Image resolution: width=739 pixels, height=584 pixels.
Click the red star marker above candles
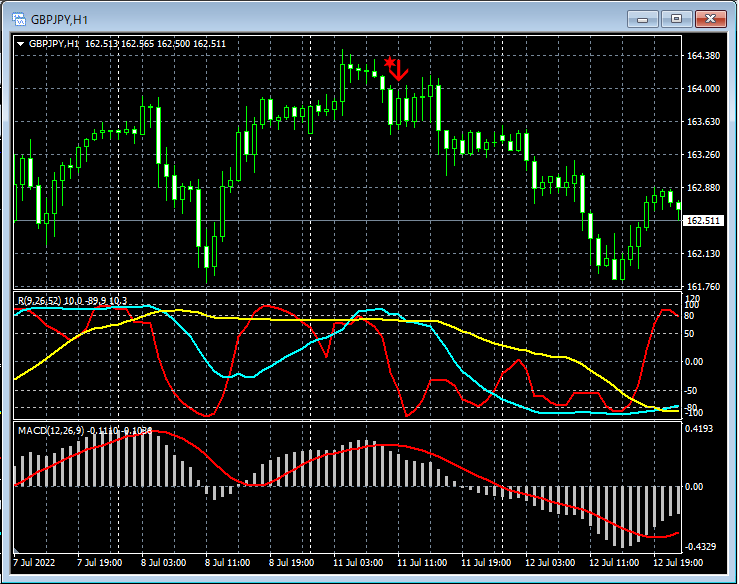click(x=389, y=62)
